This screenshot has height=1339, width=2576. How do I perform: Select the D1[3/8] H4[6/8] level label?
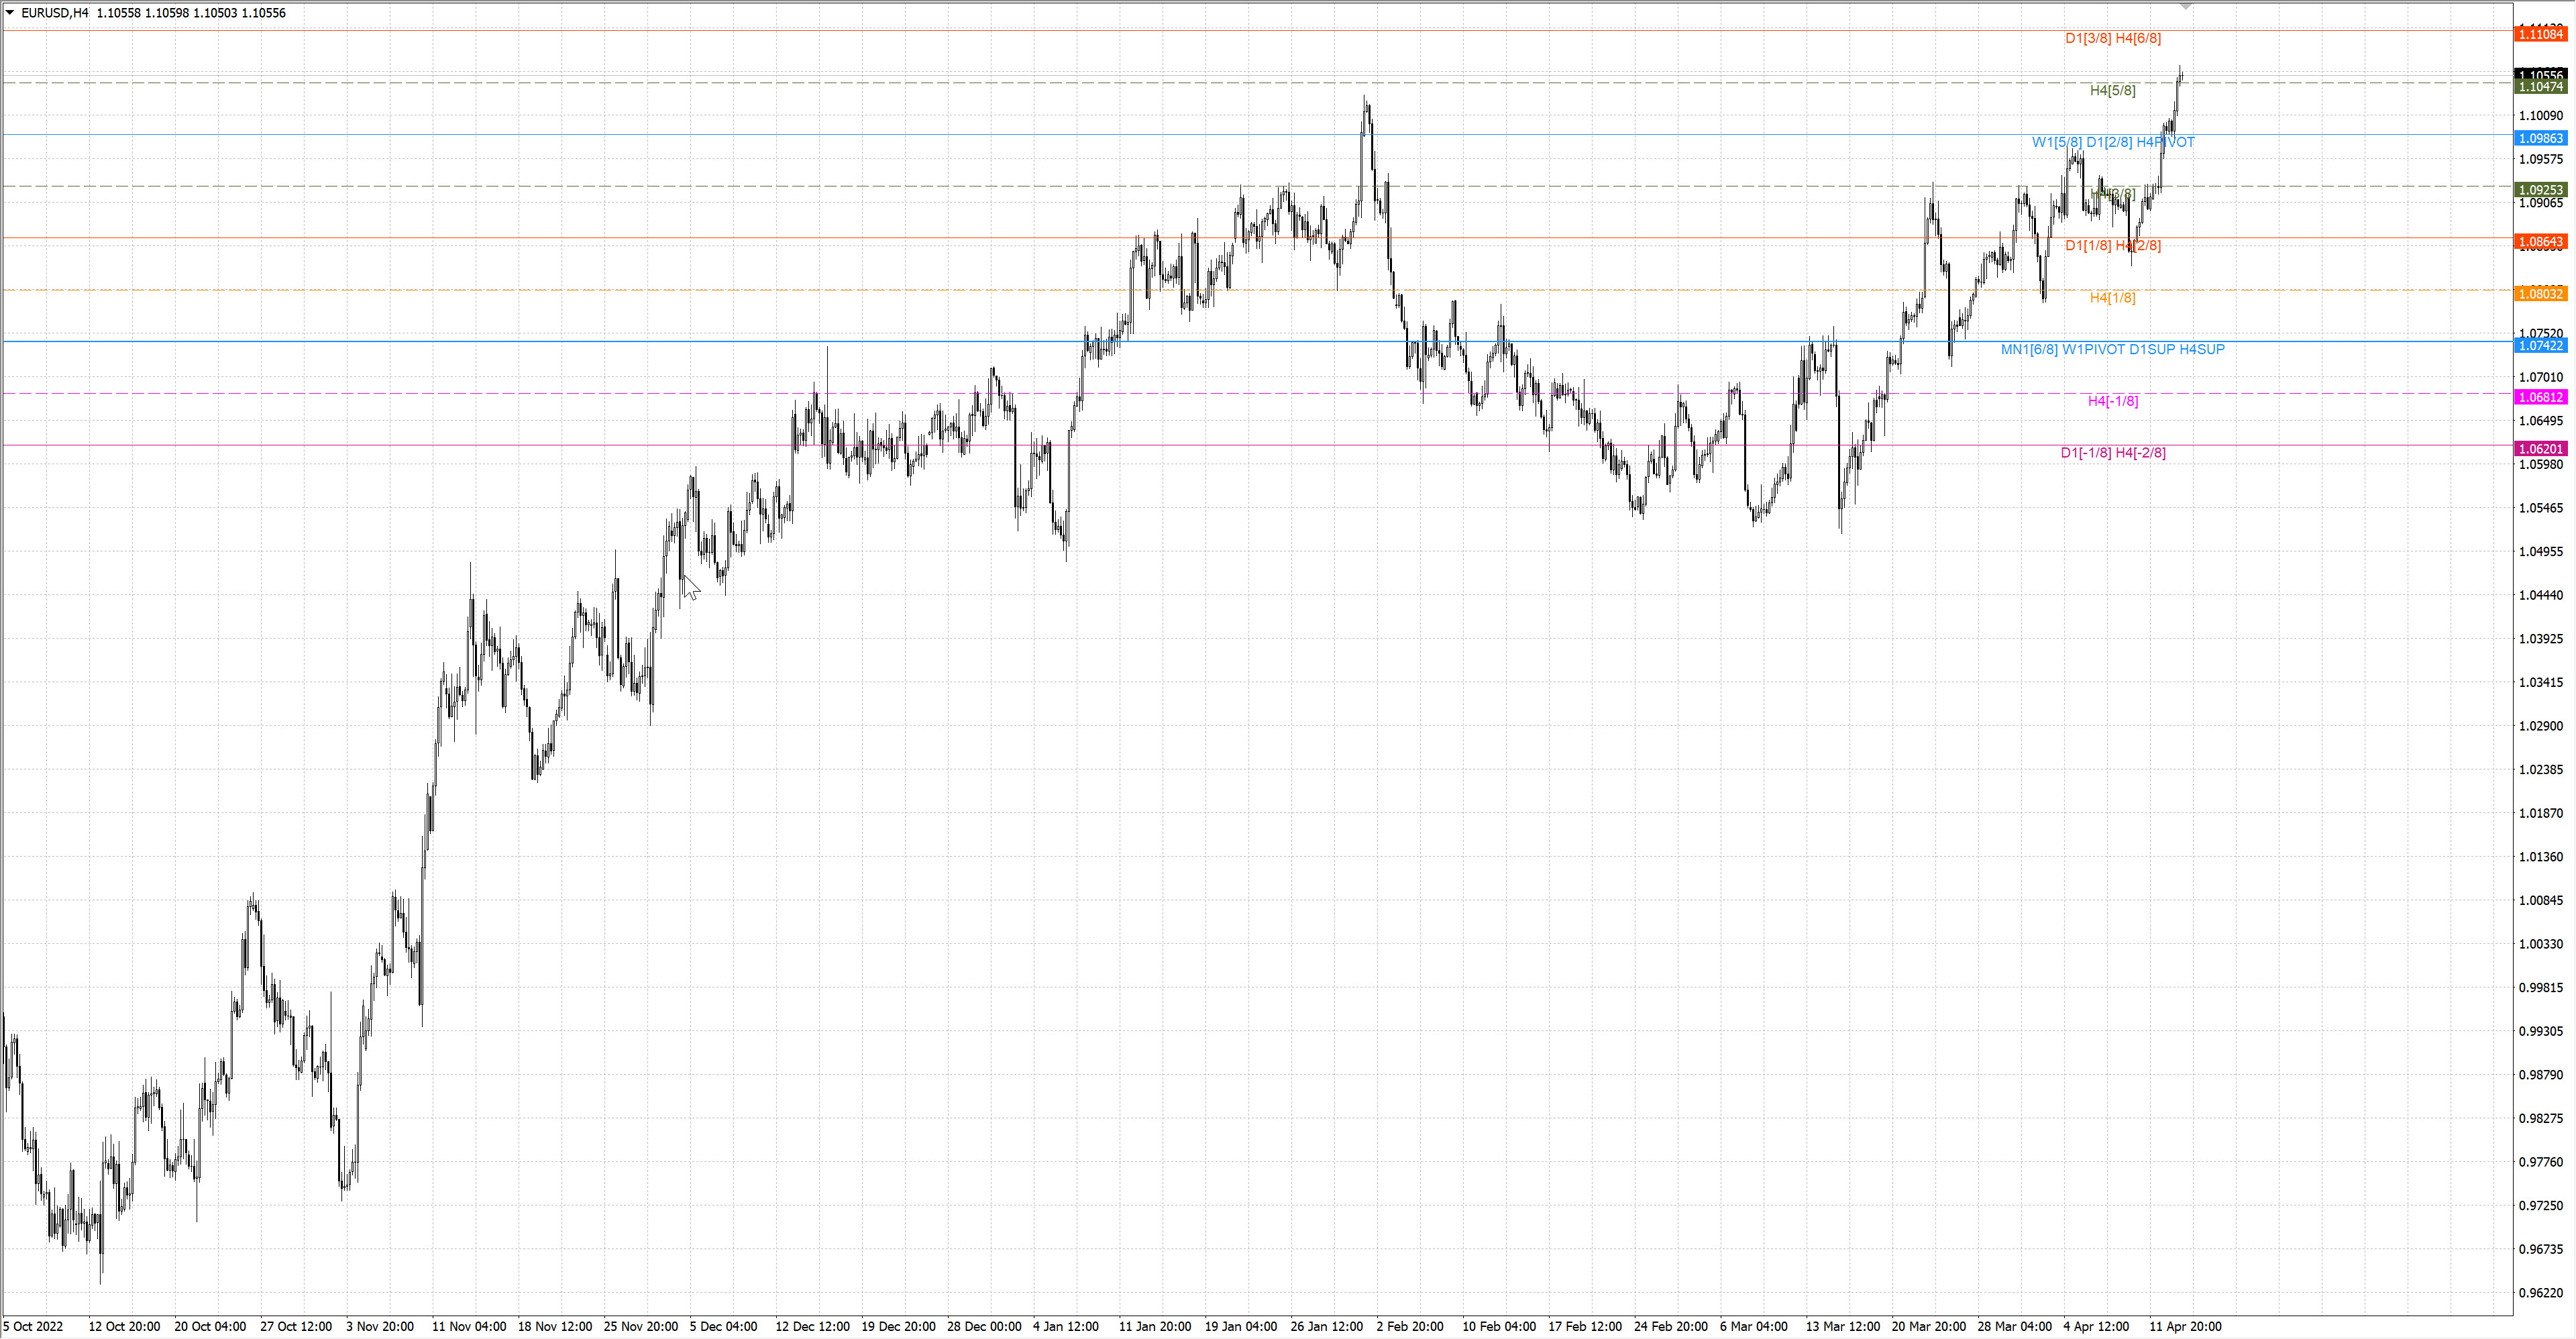(2113, 38)
